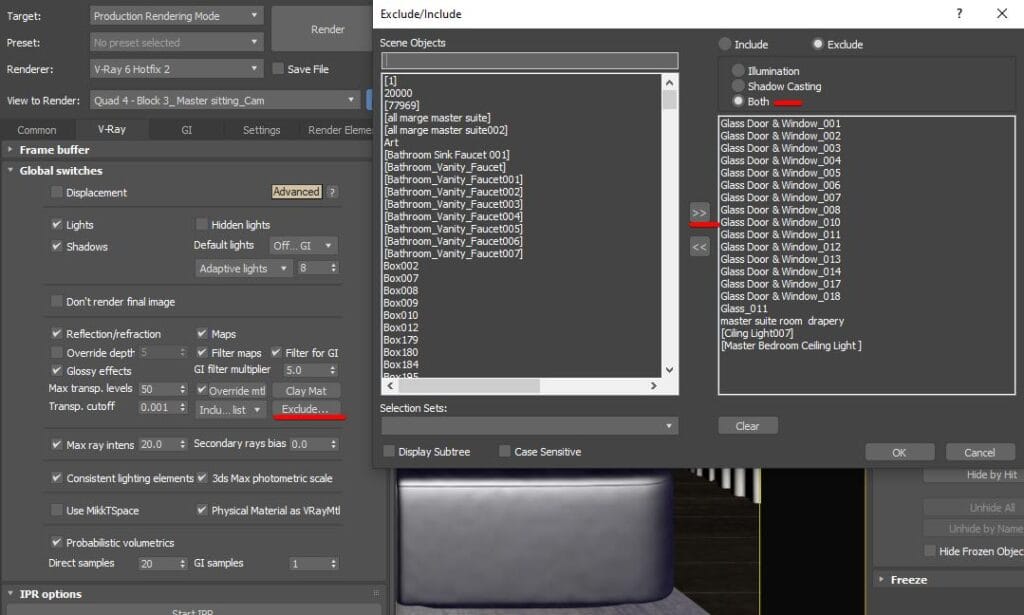Collapse the Global switches rollout
Viewport: 1024px width, 615px height.
(9, 171)
